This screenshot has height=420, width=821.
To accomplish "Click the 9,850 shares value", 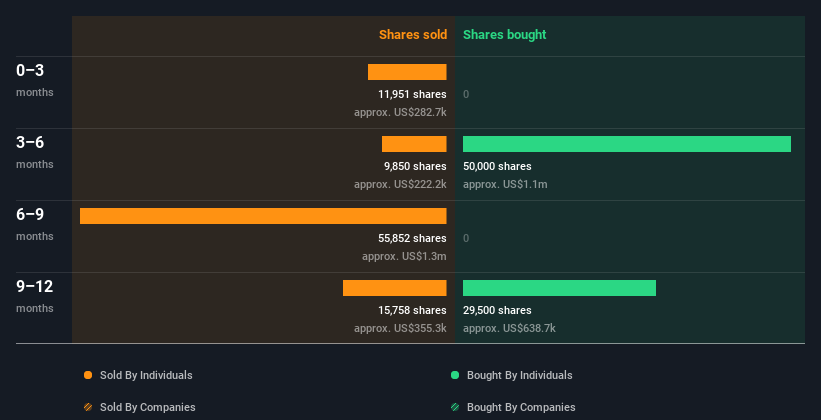I will [x=415, y=166].
